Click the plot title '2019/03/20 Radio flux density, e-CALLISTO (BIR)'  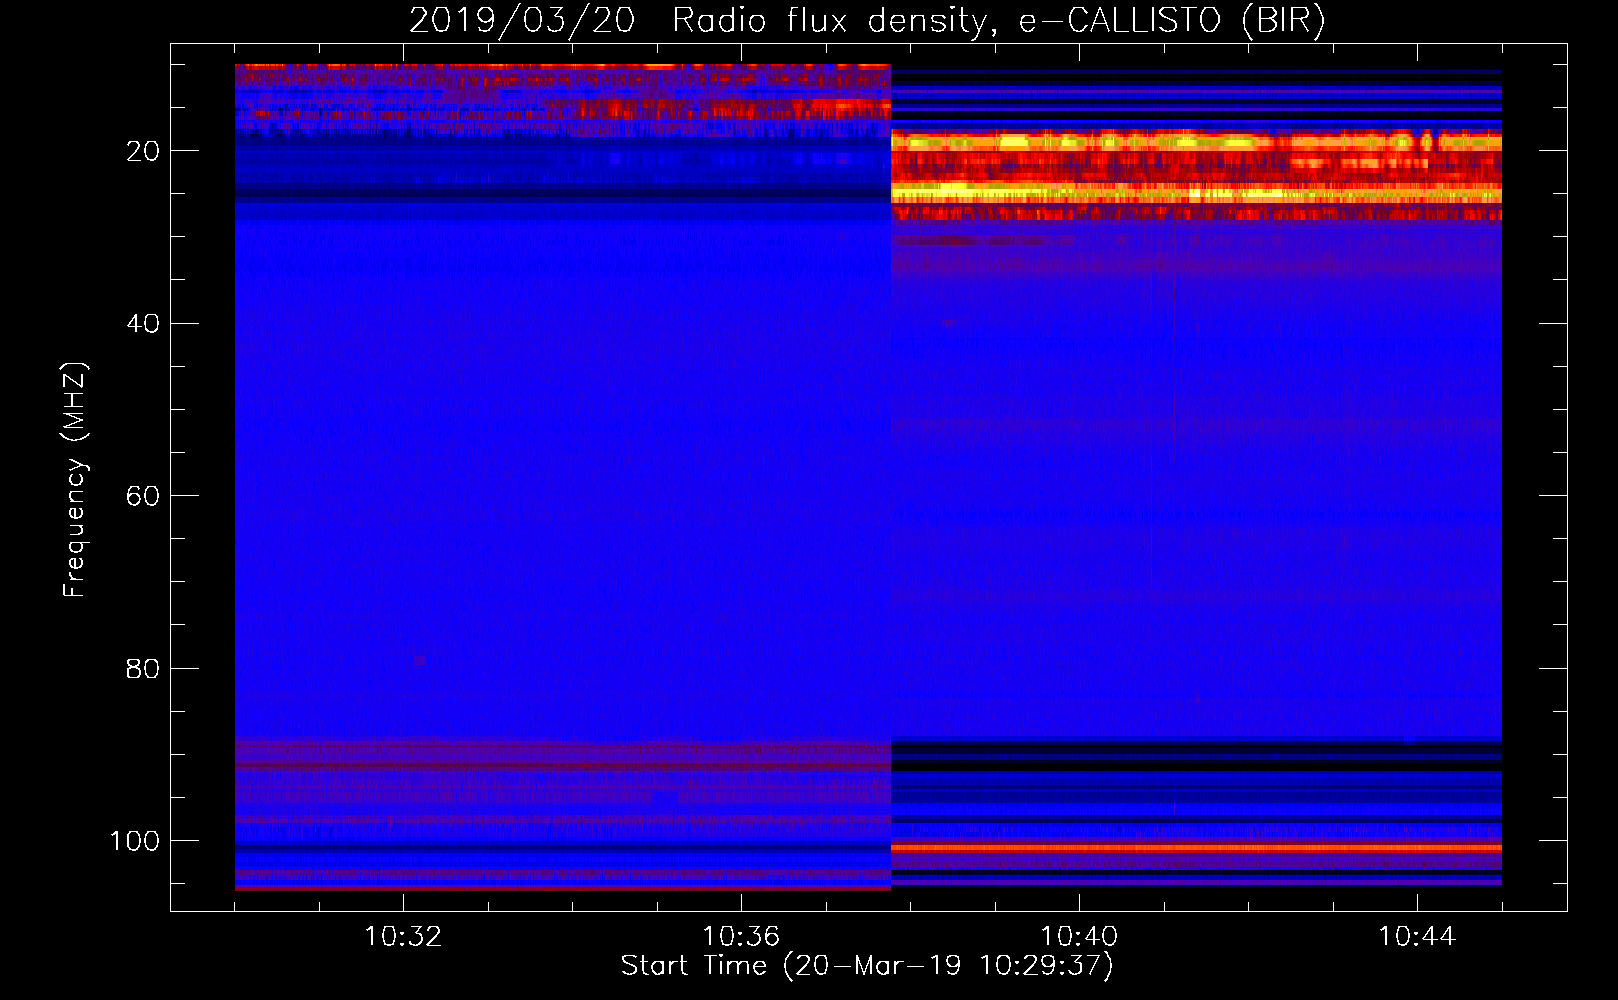pyautogui.click(x=867, y=20)
